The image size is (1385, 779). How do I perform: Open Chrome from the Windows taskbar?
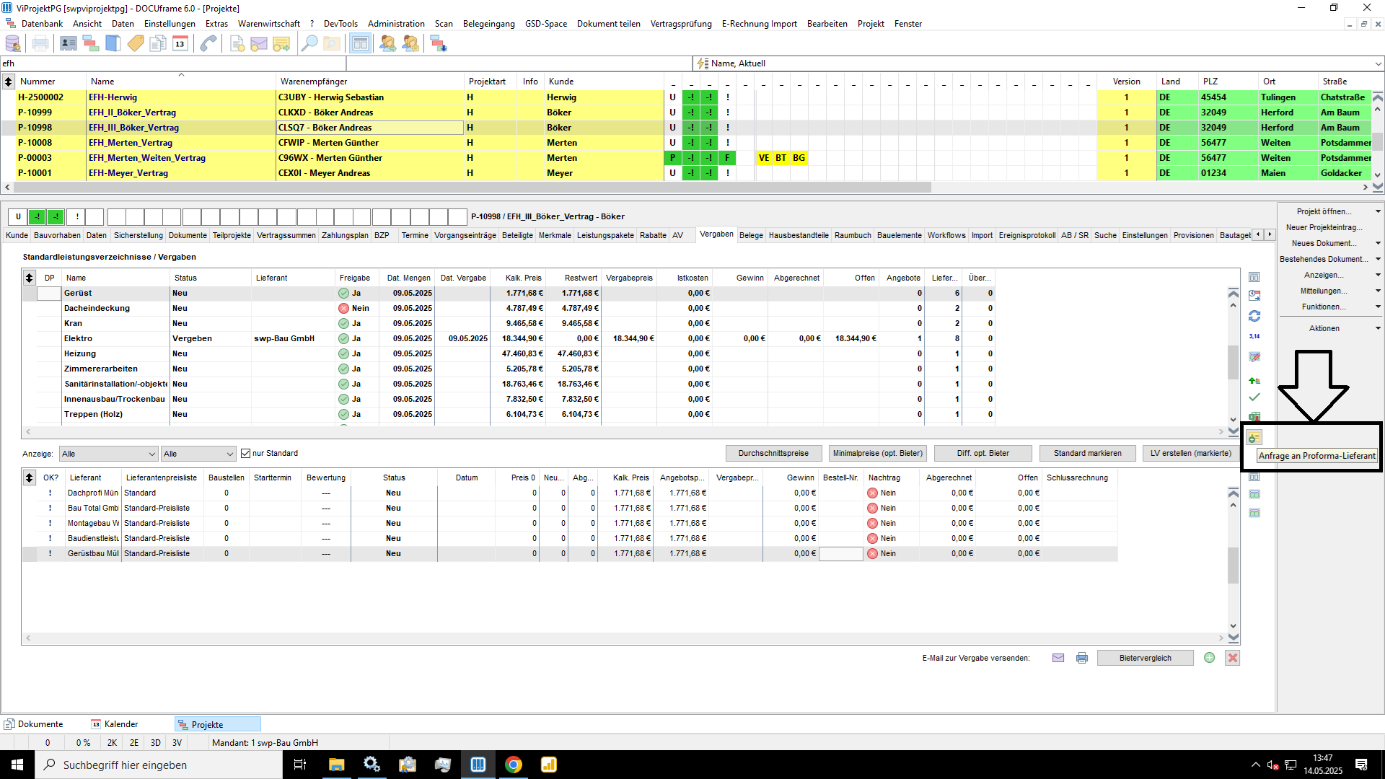pos(513,764)
